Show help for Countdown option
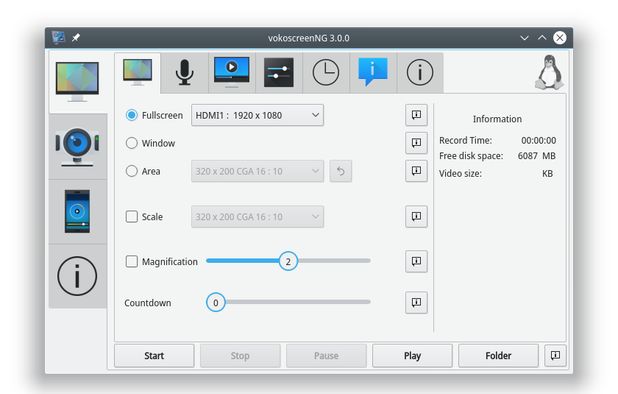Image resolution: width=618 pixels, height=394 pixels. tap(416, 303)
